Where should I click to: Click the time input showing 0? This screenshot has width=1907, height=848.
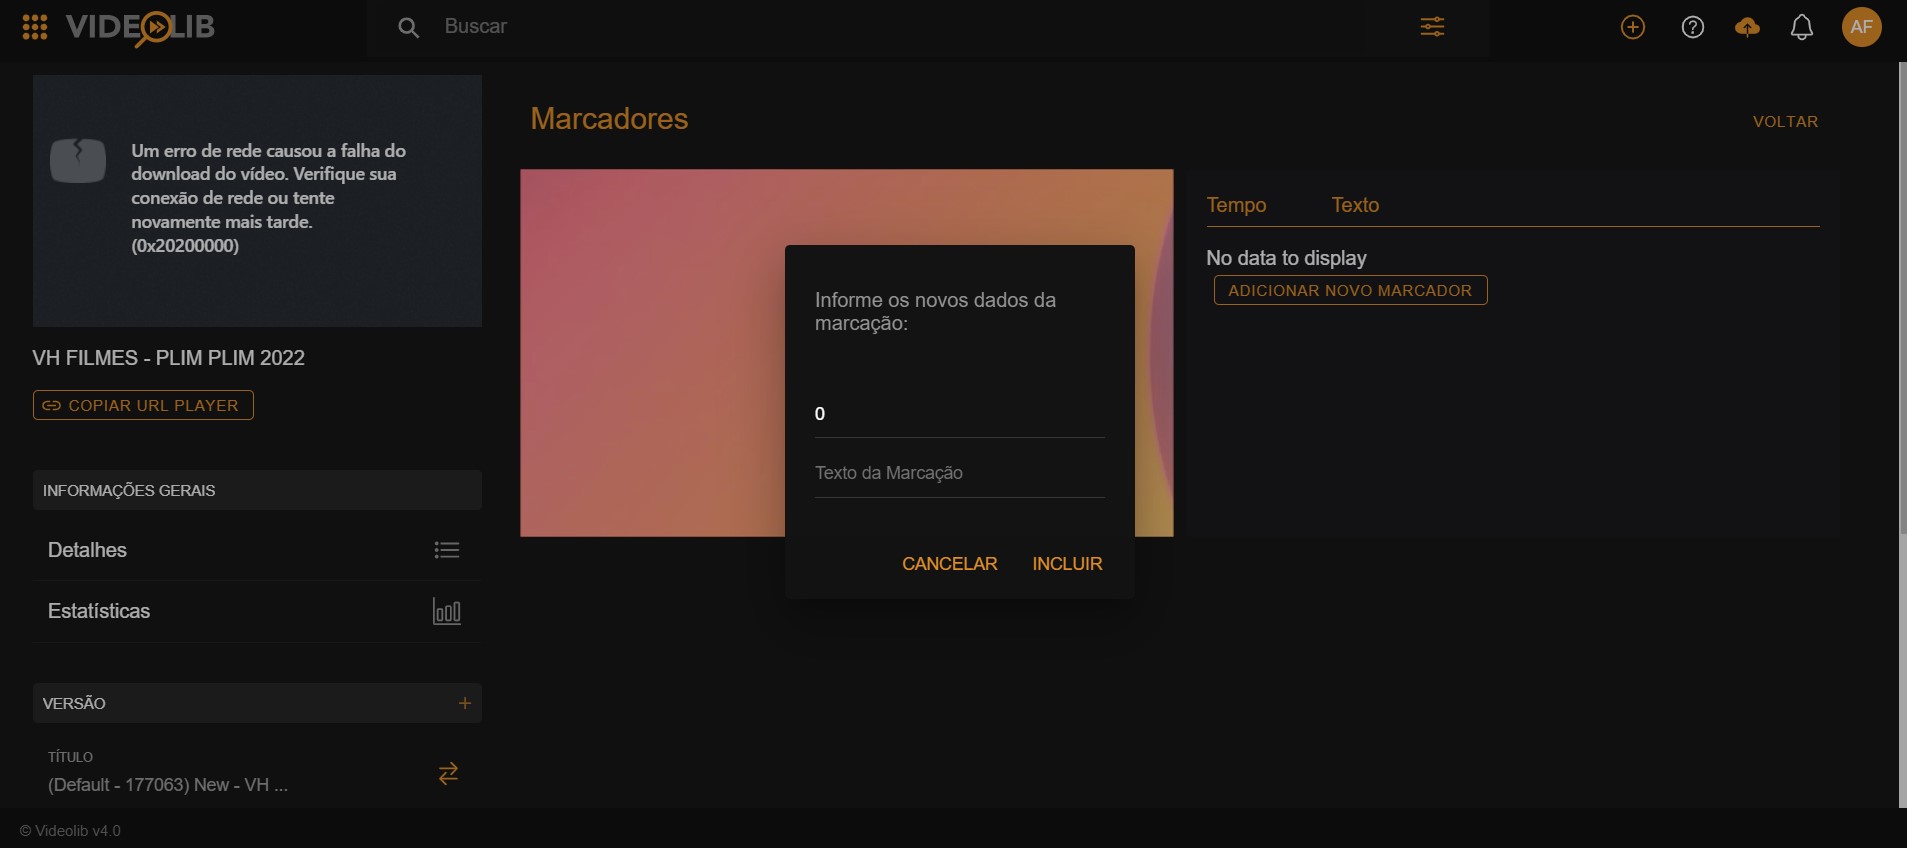[960, 414]
